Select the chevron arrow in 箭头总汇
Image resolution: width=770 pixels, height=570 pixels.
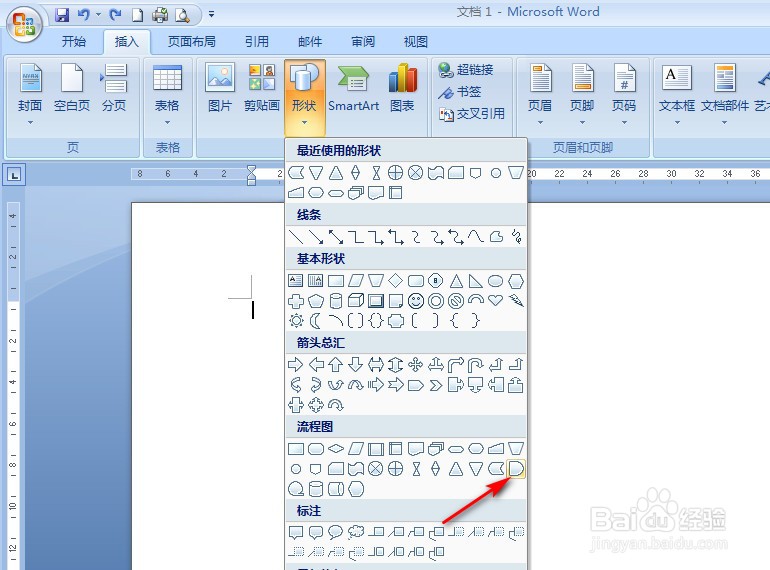click(436, 385)
